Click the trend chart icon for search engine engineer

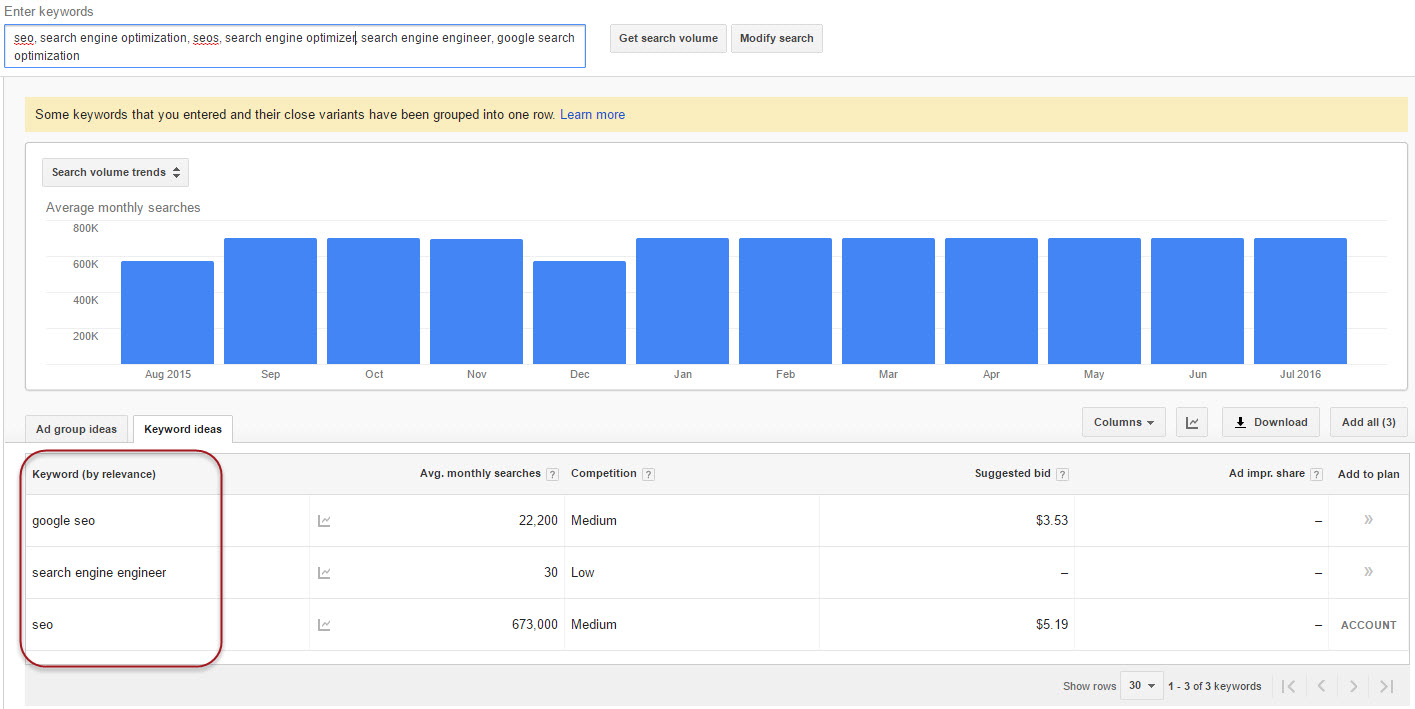click(324, 573)
